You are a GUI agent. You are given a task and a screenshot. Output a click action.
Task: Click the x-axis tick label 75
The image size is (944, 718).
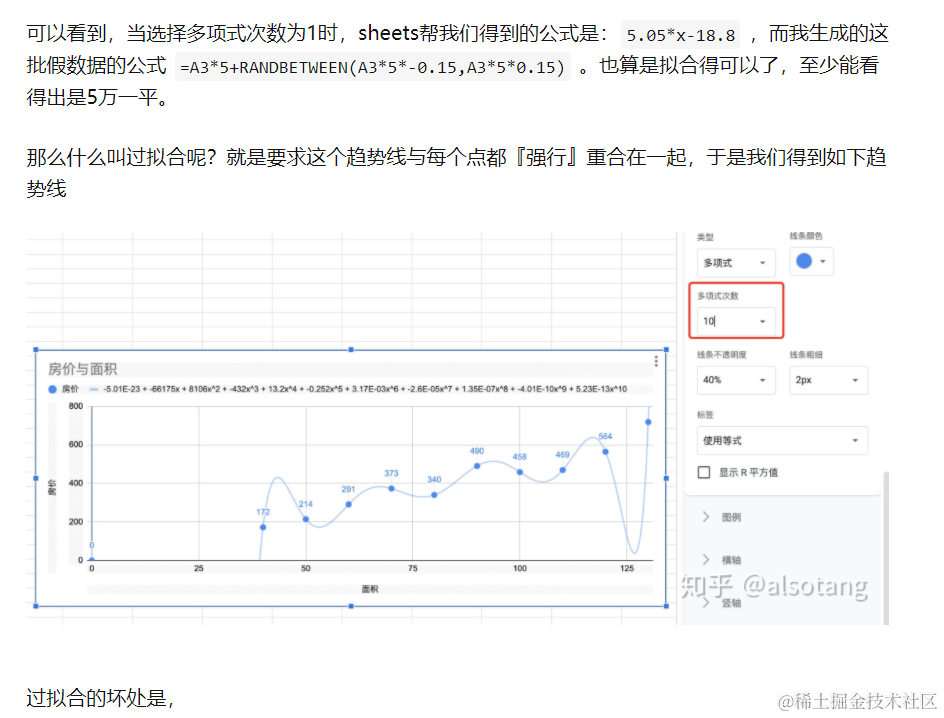click(x=412, y=568)
